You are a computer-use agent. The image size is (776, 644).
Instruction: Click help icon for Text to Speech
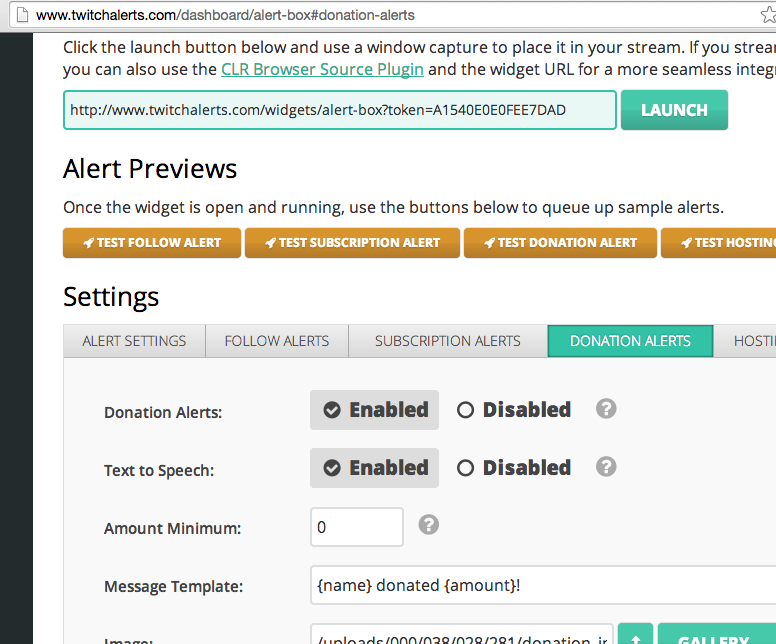pos(606,467)
